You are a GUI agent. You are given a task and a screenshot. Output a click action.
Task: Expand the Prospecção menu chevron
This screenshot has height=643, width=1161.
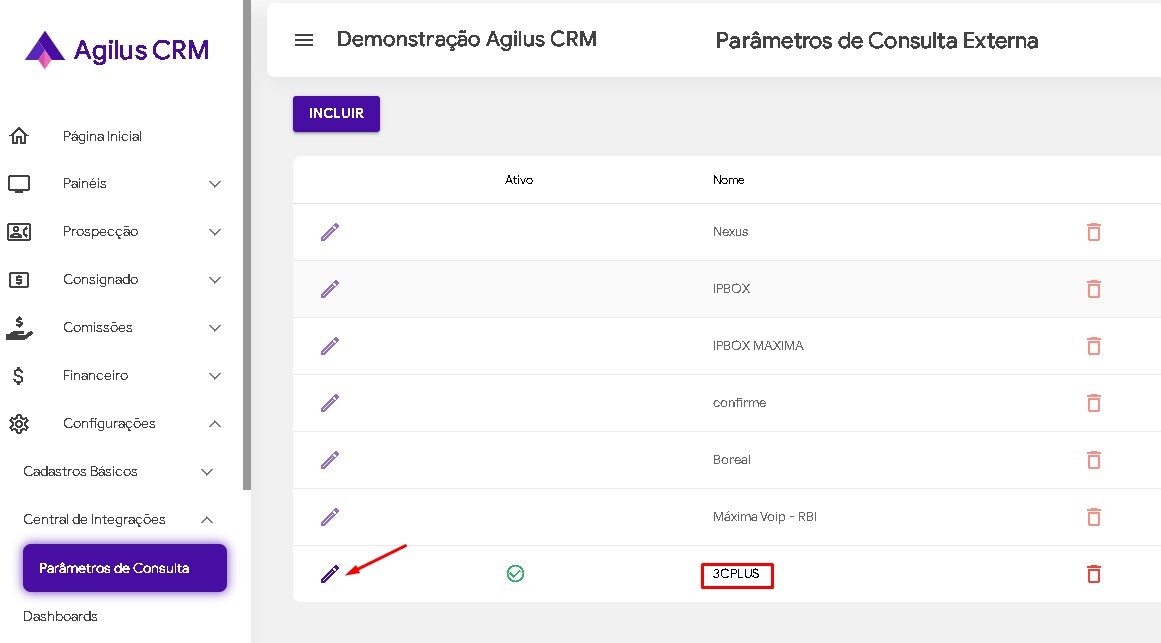point(215,232)
